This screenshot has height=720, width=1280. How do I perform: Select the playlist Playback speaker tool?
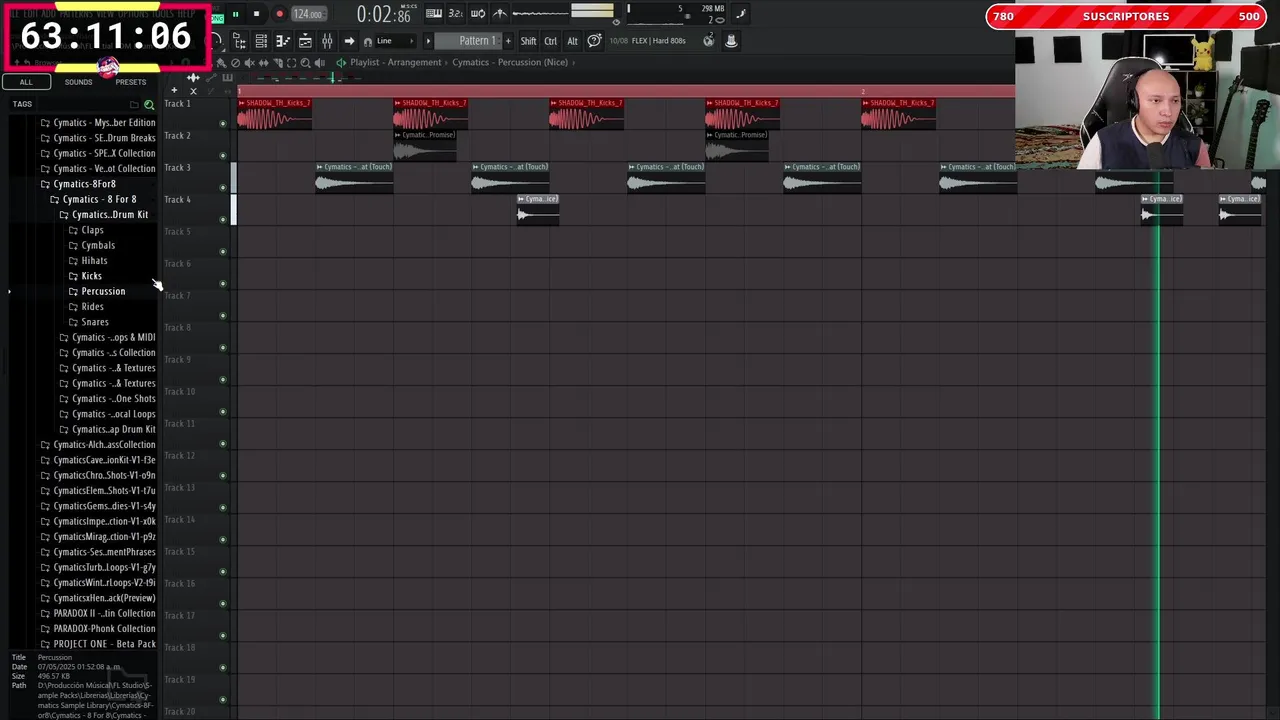[320, 62]
